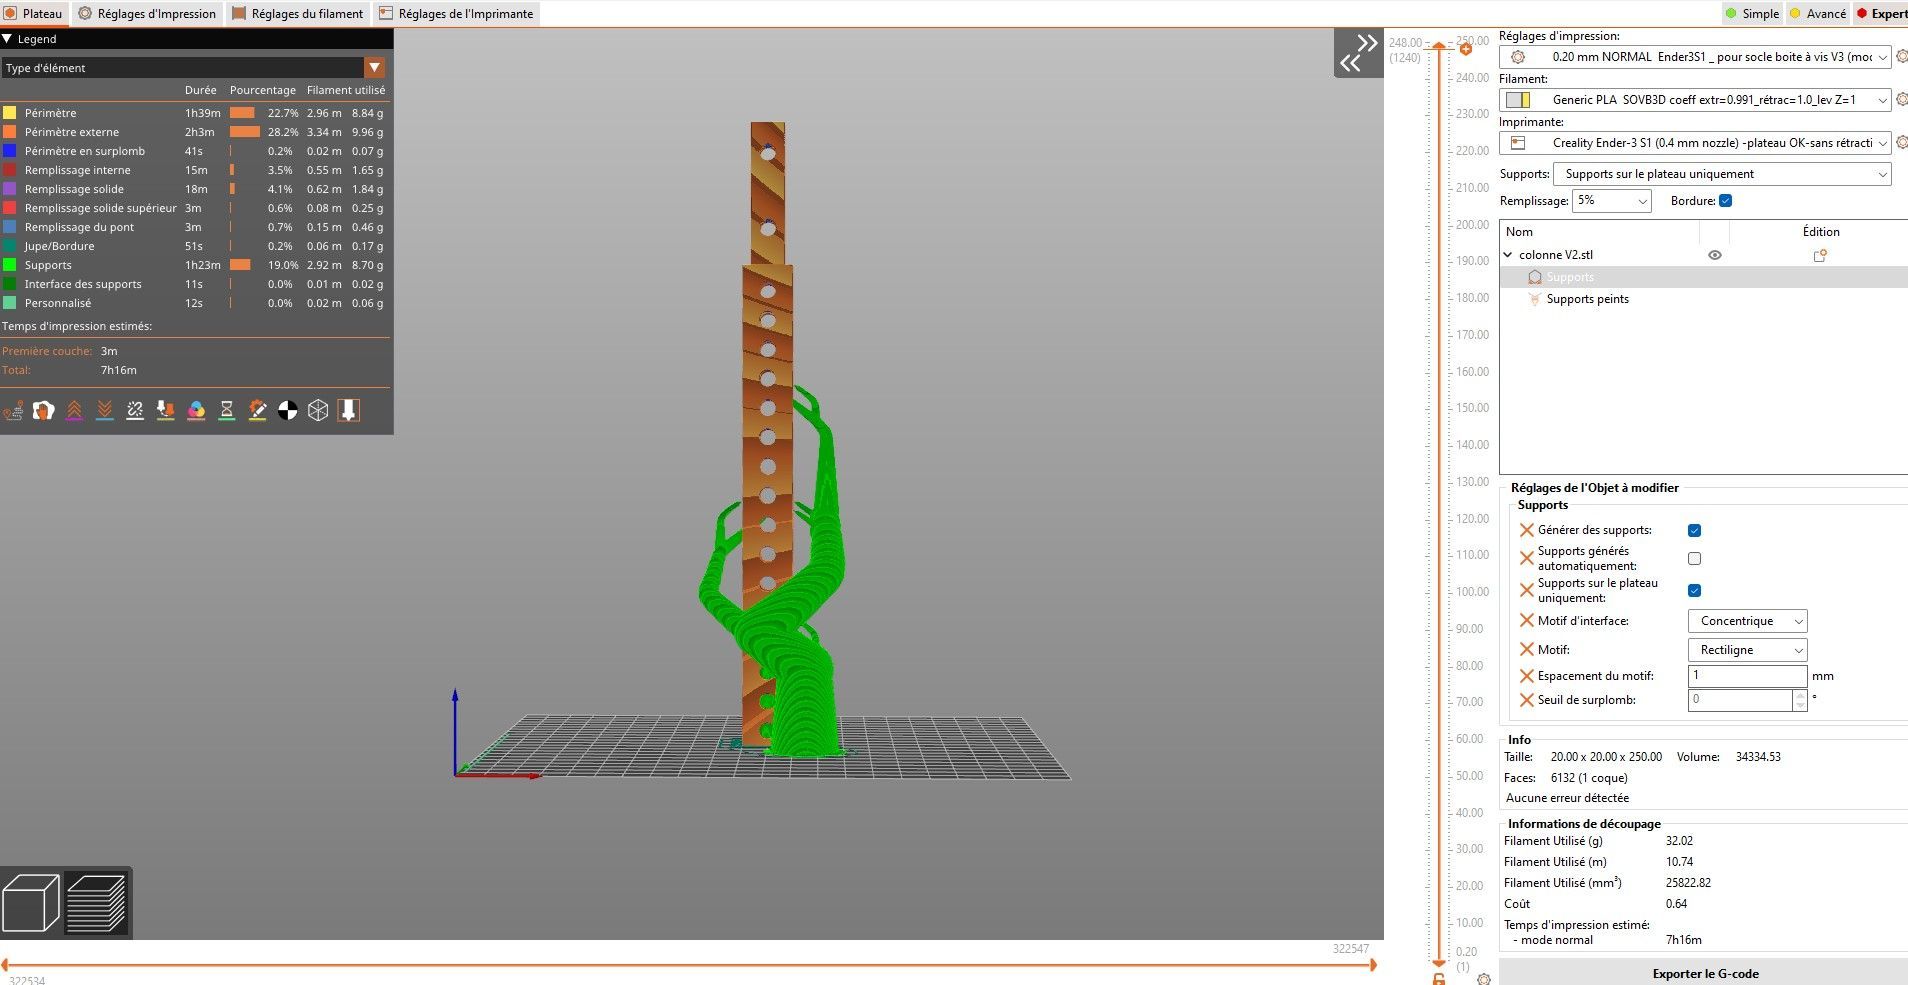Toggle travel moves display icon
The image size is (1908, 985).
point(13,410)
